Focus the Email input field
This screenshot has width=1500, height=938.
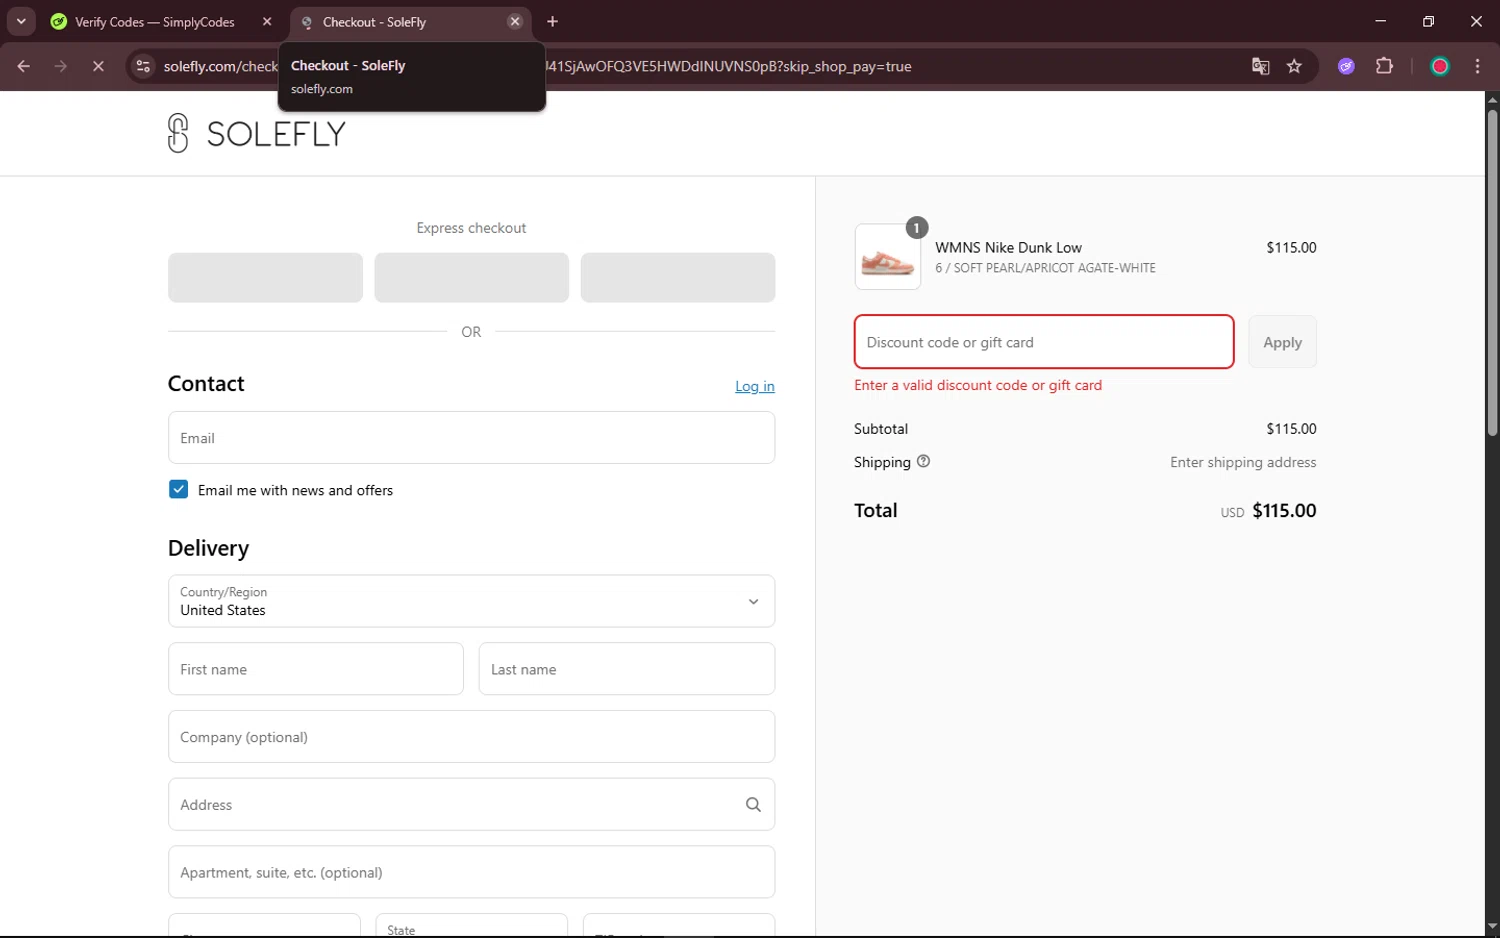click(471, 438)
